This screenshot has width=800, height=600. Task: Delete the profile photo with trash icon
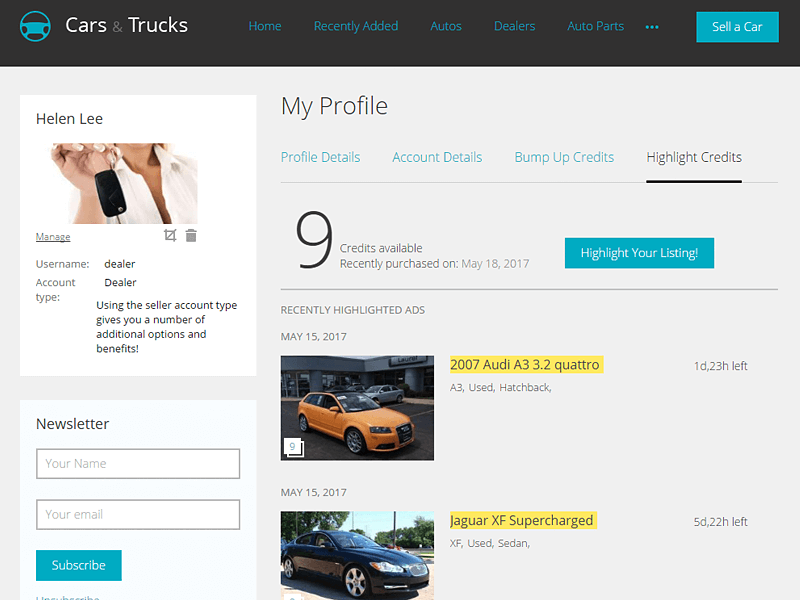(191, 235)
